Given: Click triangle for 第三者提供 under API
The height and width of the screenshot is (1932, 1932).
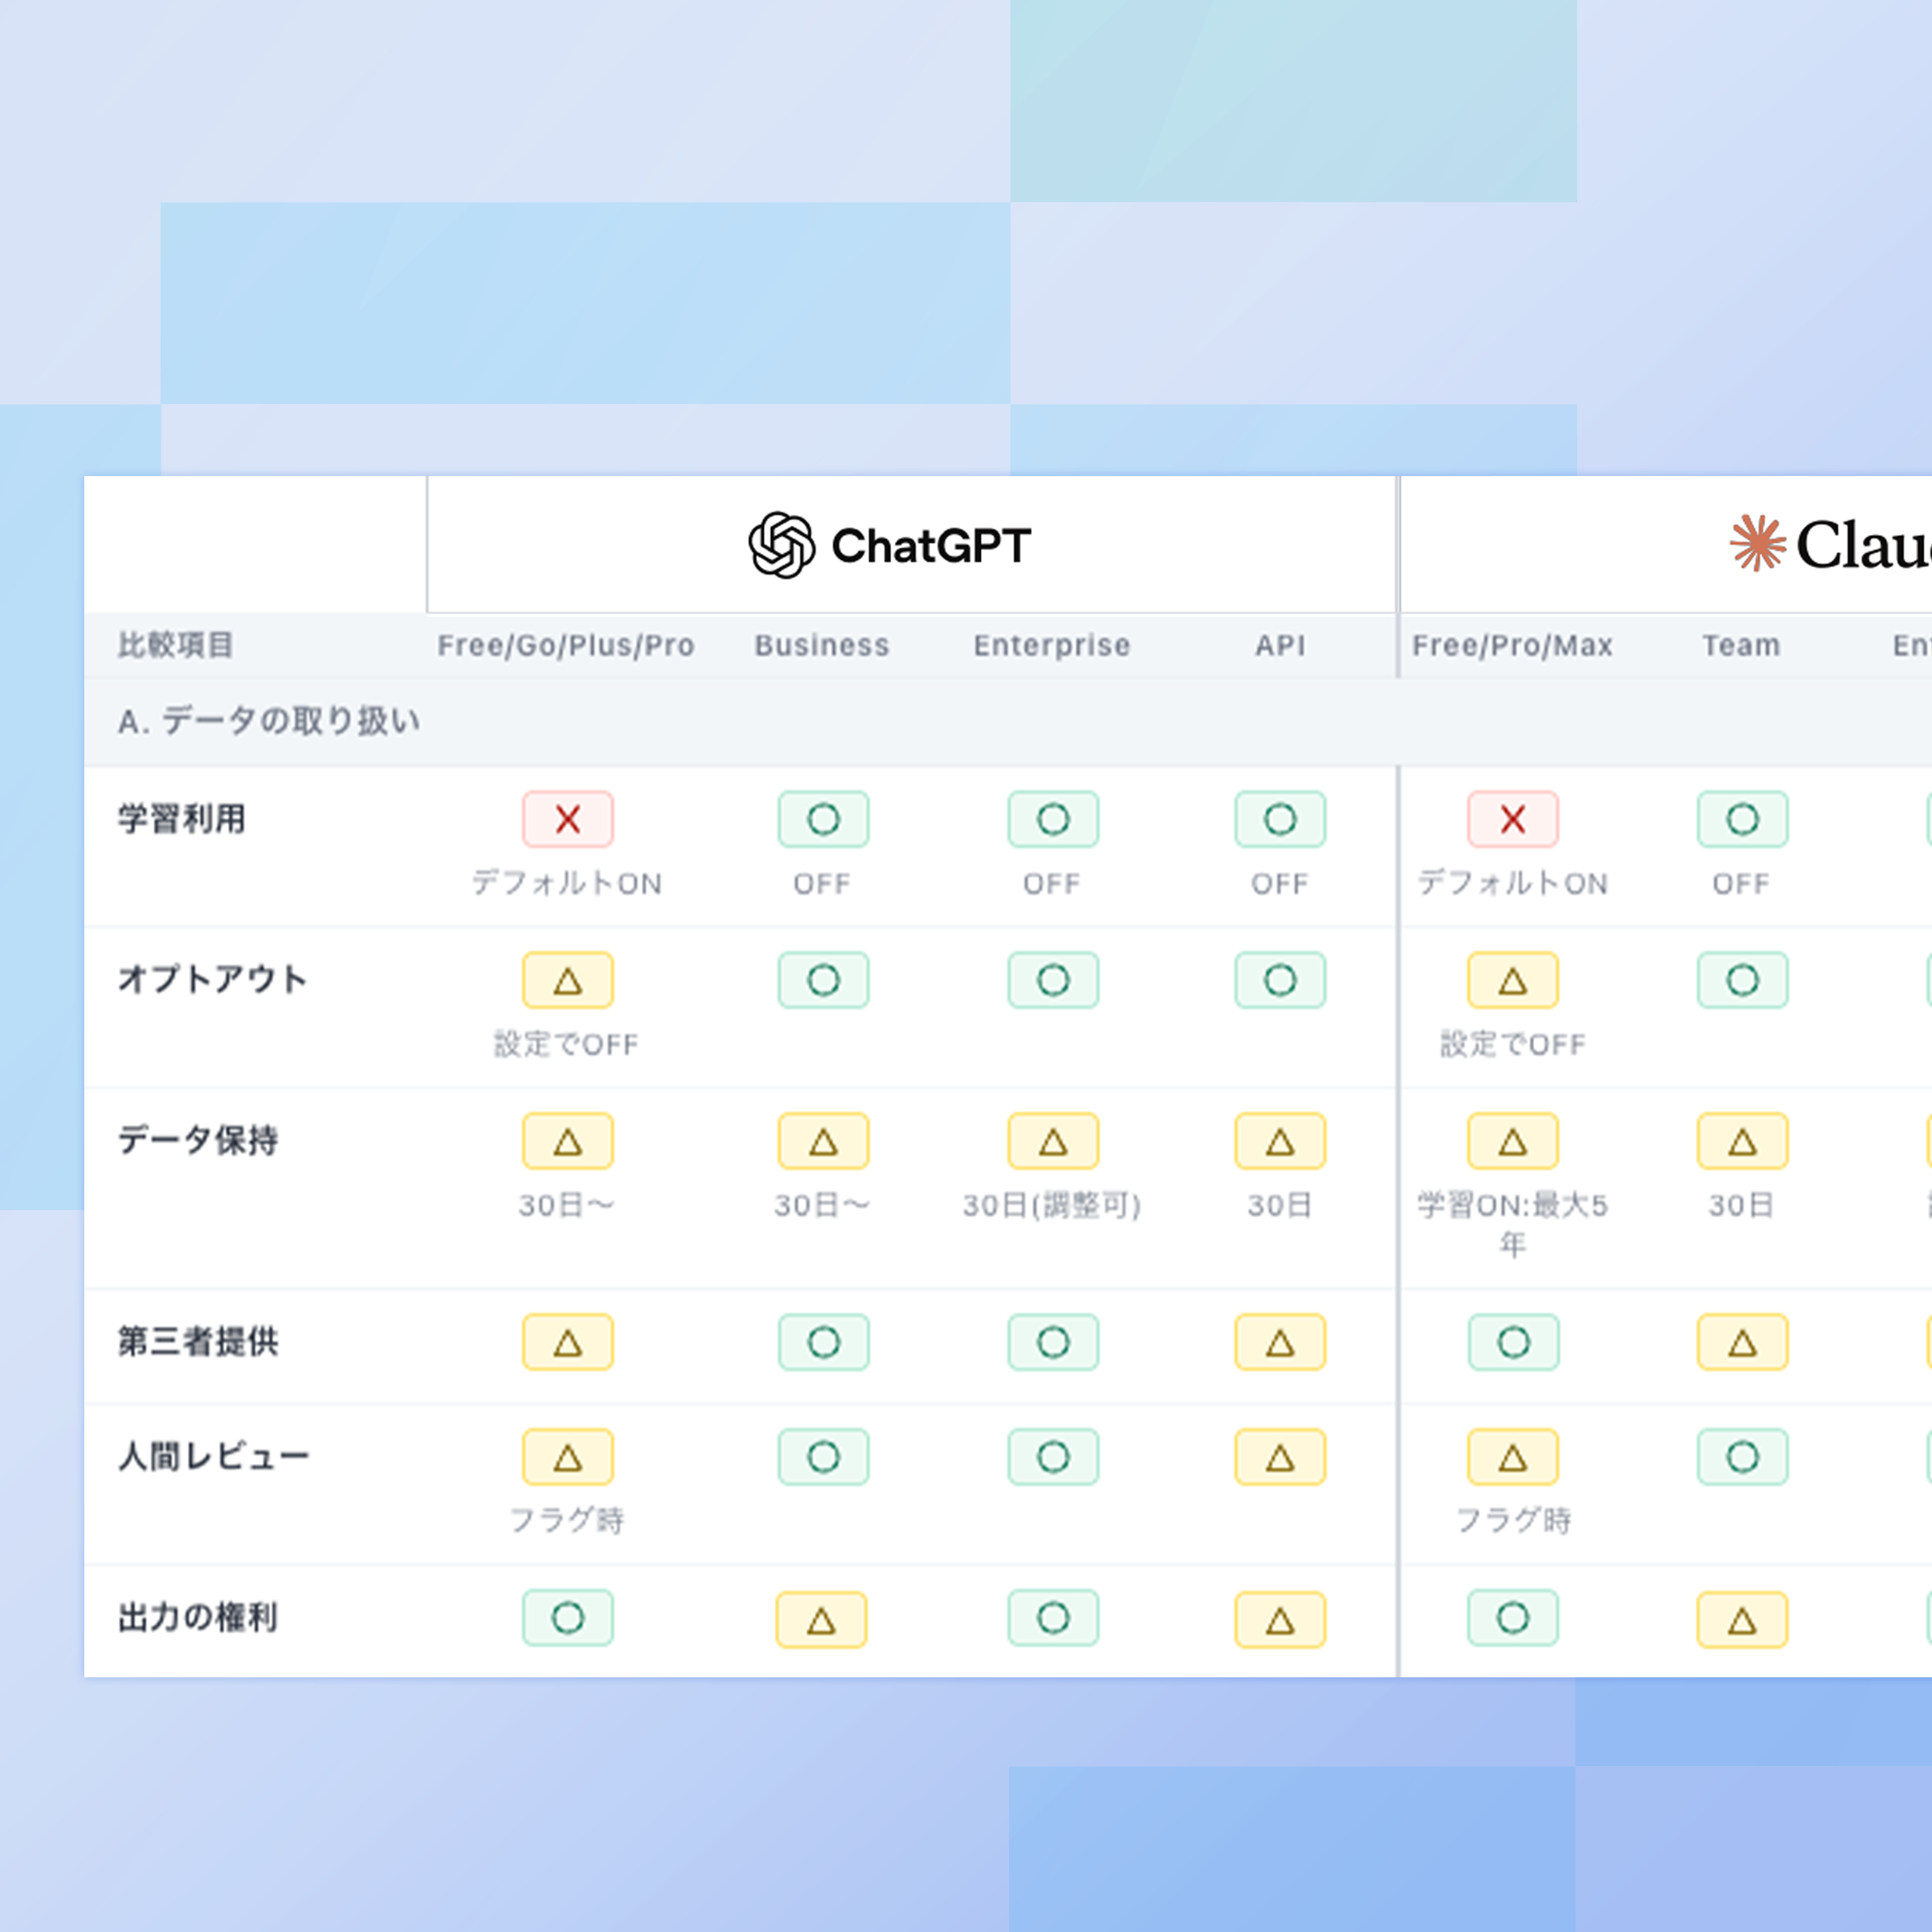Looking at the screenshot, I should (1280, 1342).
